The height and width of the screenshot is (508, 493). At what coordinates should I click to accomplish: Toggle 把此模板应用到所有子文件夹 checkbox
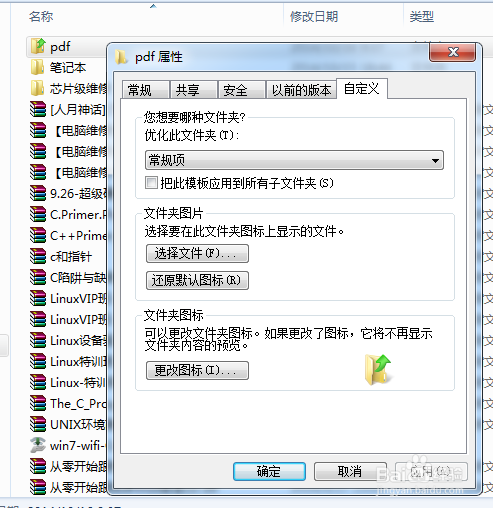[151, 183]
